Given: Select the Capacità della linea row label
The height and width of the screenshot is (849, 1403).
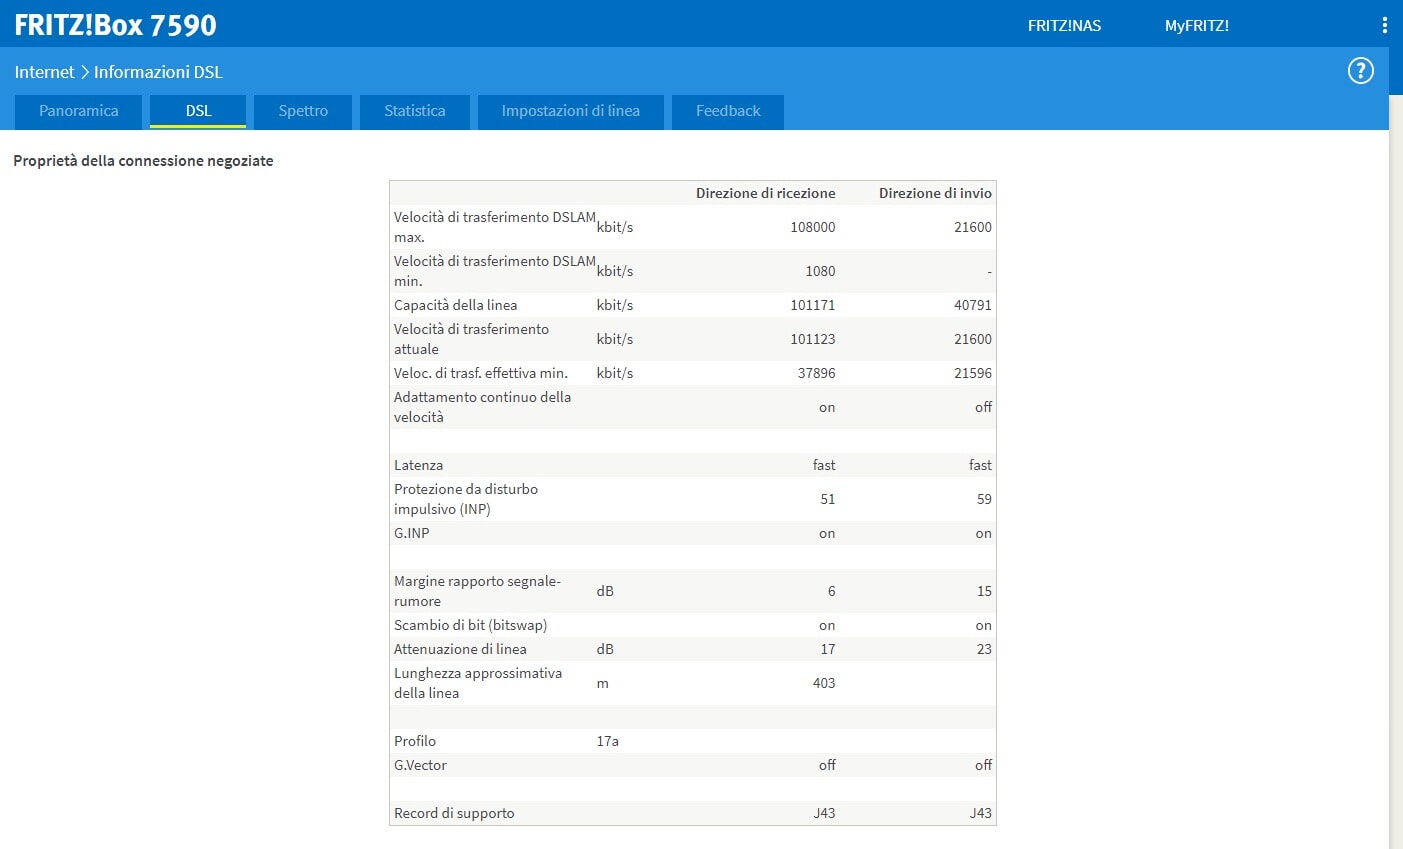Looking at the screenshot, I should pyautogui.click(x=455, y=305).
